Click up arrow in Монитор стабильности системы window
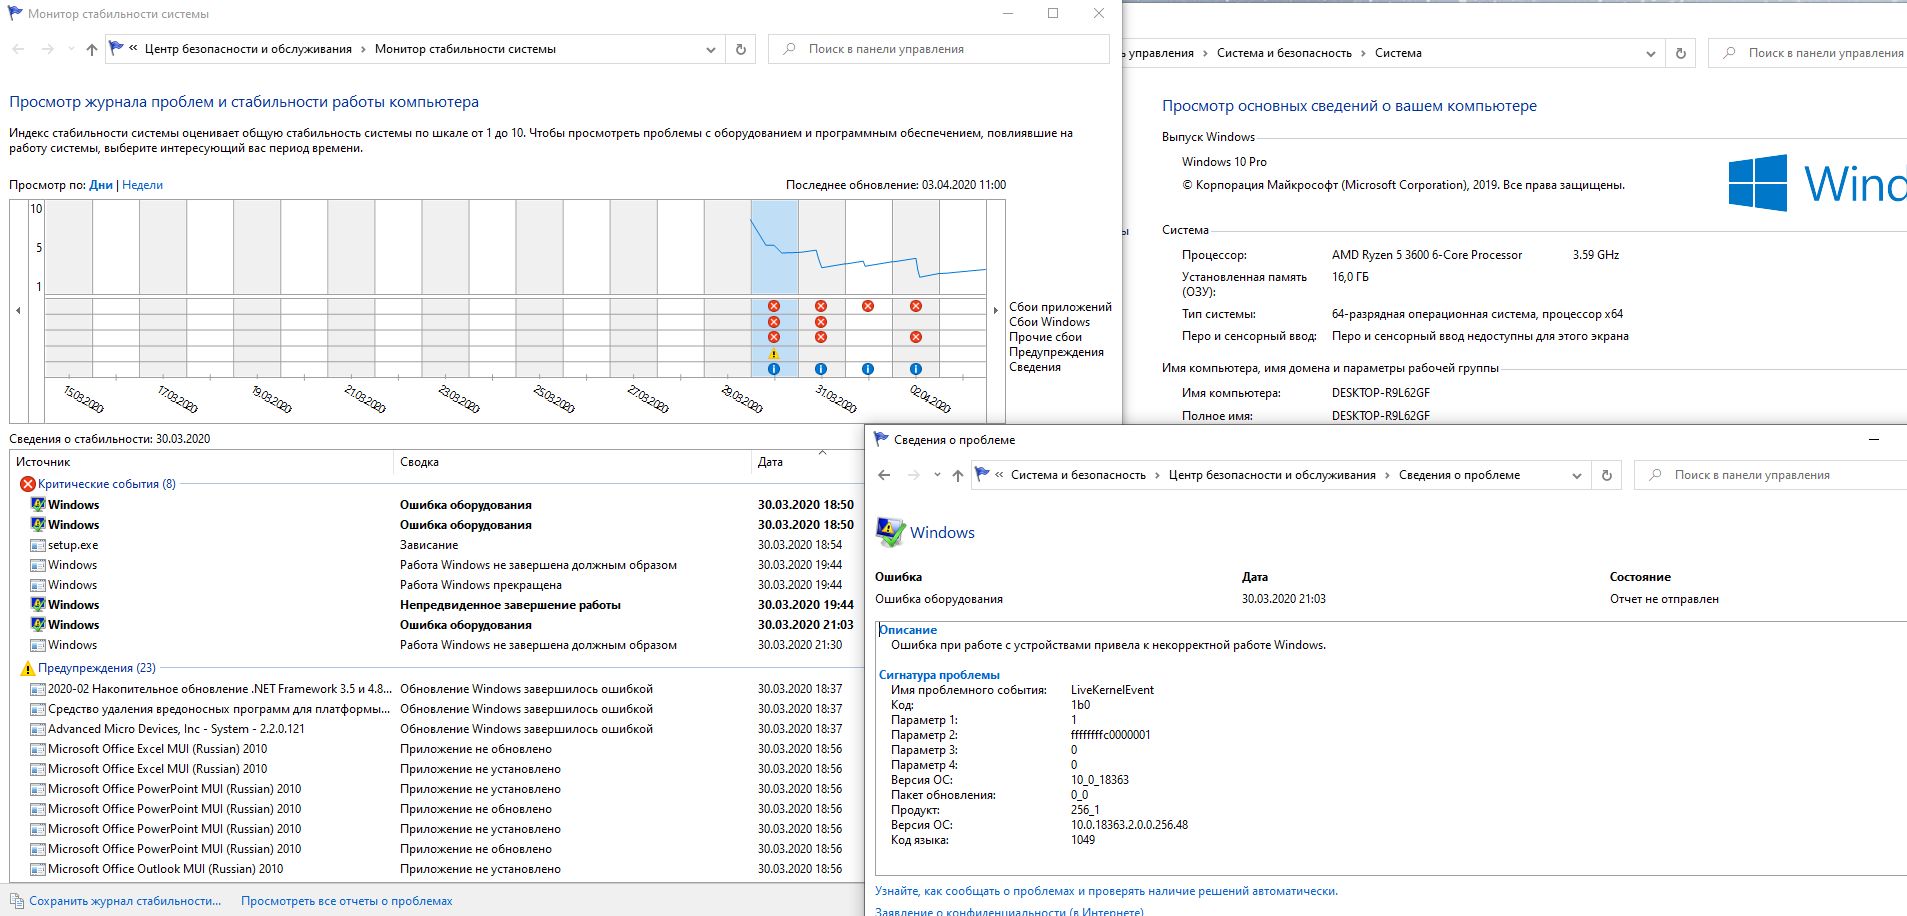1907x916 pixels. pyautogui.click(x=92, y=49)
